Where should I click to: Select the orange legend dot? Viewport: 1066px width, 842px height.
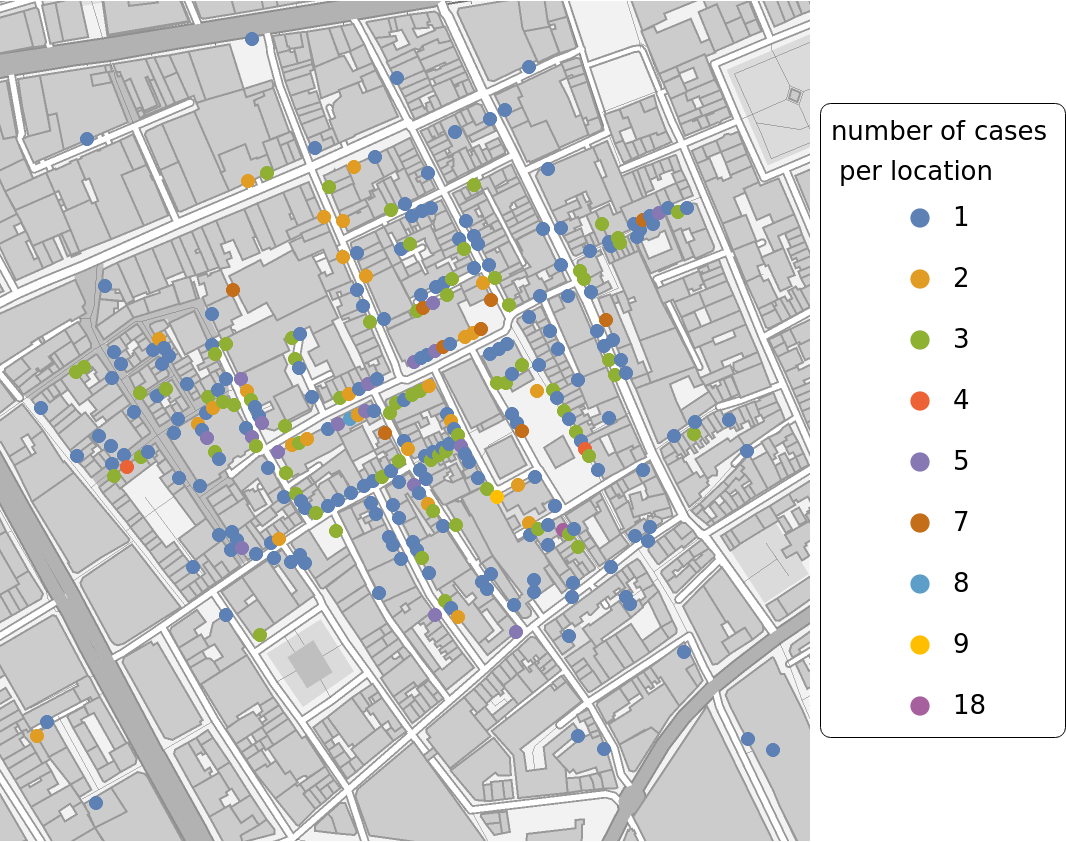(920, 279)
